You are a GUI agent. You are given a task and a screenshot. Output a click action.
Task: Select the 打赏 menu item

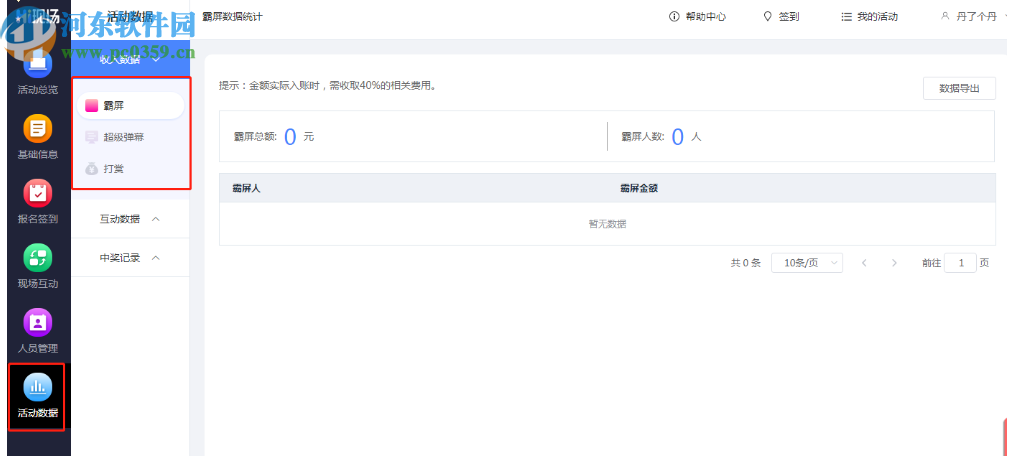pyautogui.click(x=130, y=169)
